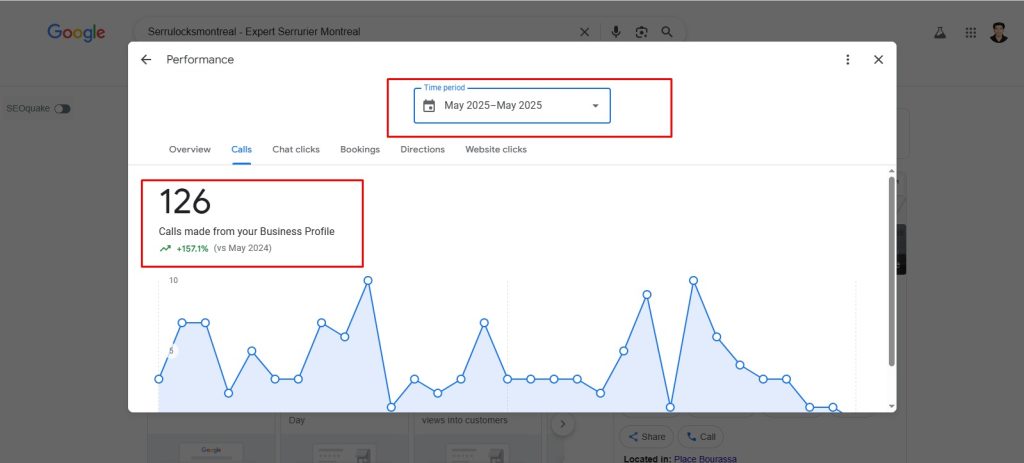Switch to the Directions tab
Viewport: 1024px width, 463px height.
[x=423, y=150]
